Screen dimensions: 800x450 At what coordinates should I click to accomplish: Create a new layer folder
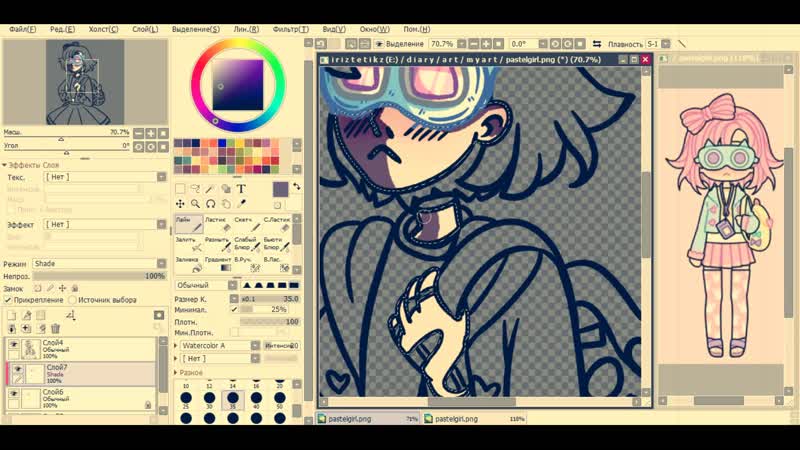pos(41,315)
